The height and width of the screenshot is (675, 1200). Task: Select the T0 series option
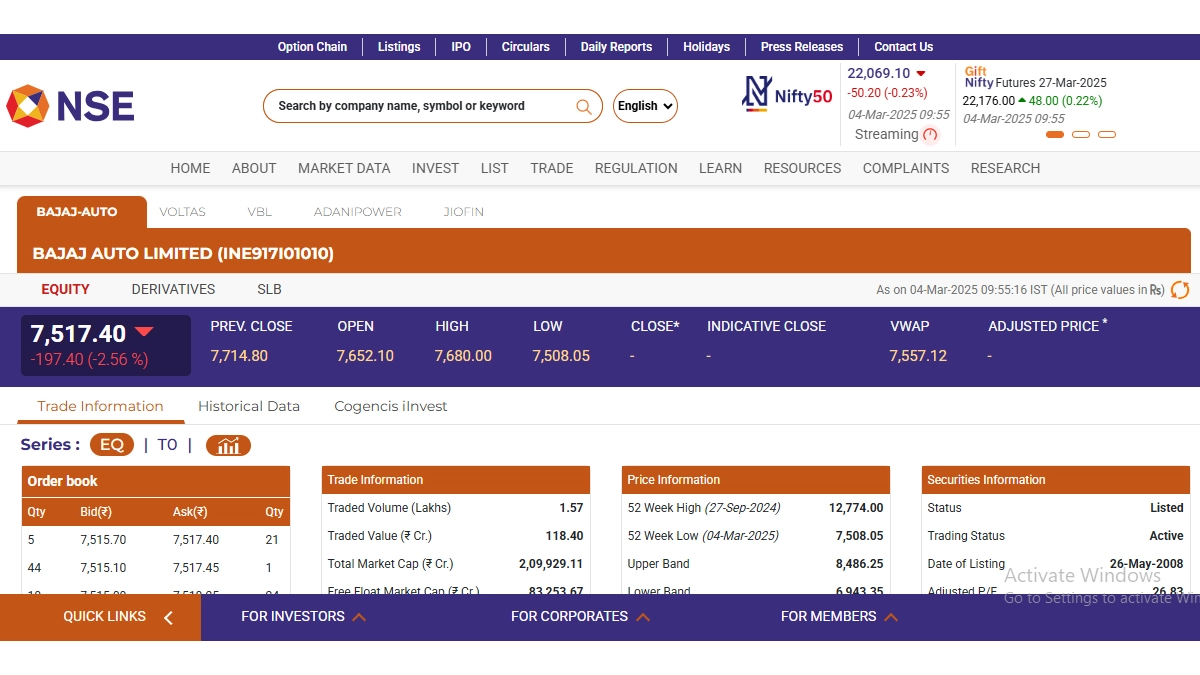(x=167, y=445)
